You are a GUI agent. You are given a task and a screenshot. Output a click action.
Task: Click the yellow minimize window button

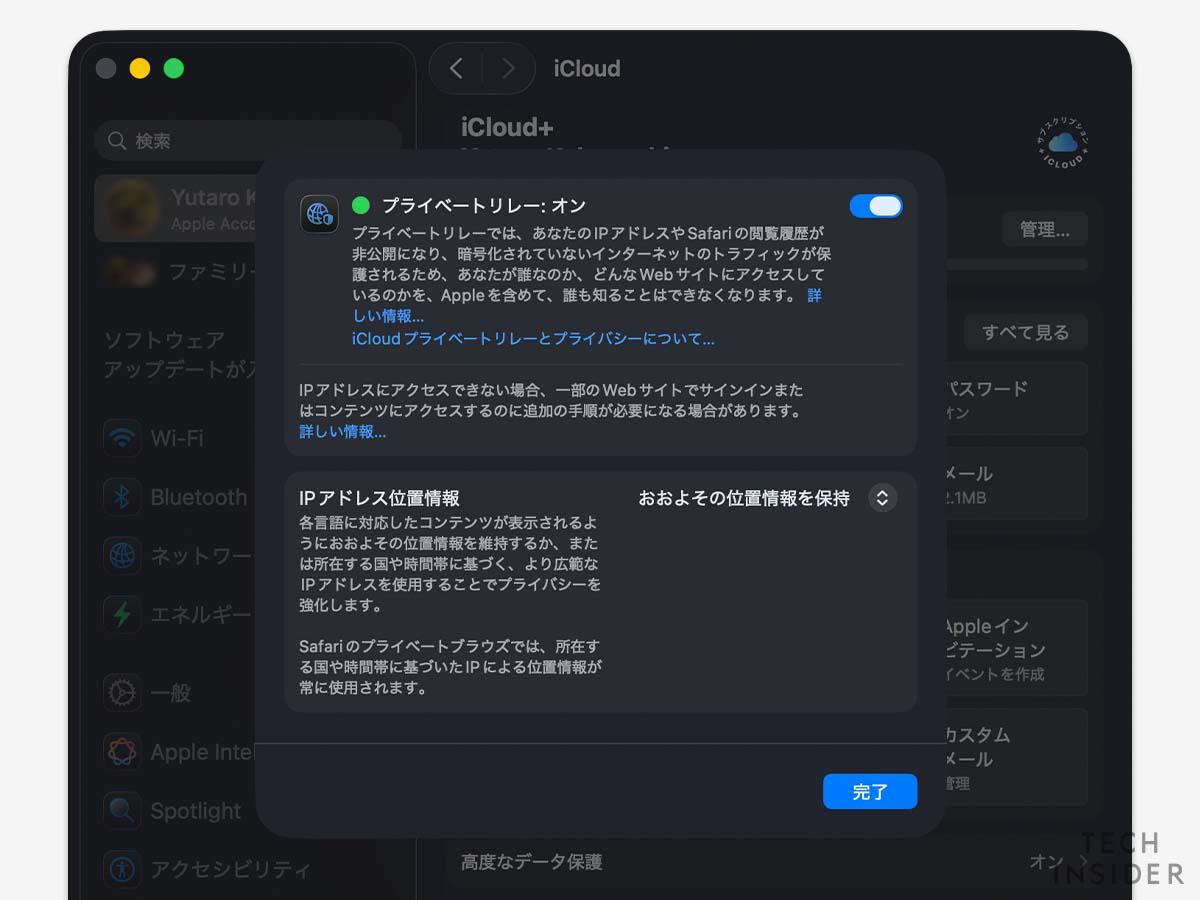pyautogui.click(x=140, y=68)
